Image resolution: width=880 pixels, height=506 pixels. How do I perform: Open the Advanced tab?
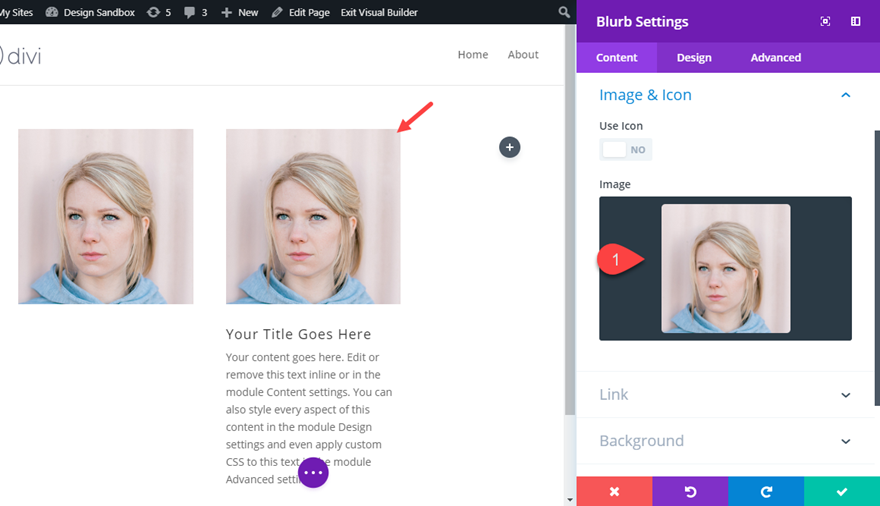[x=776, y=57]
